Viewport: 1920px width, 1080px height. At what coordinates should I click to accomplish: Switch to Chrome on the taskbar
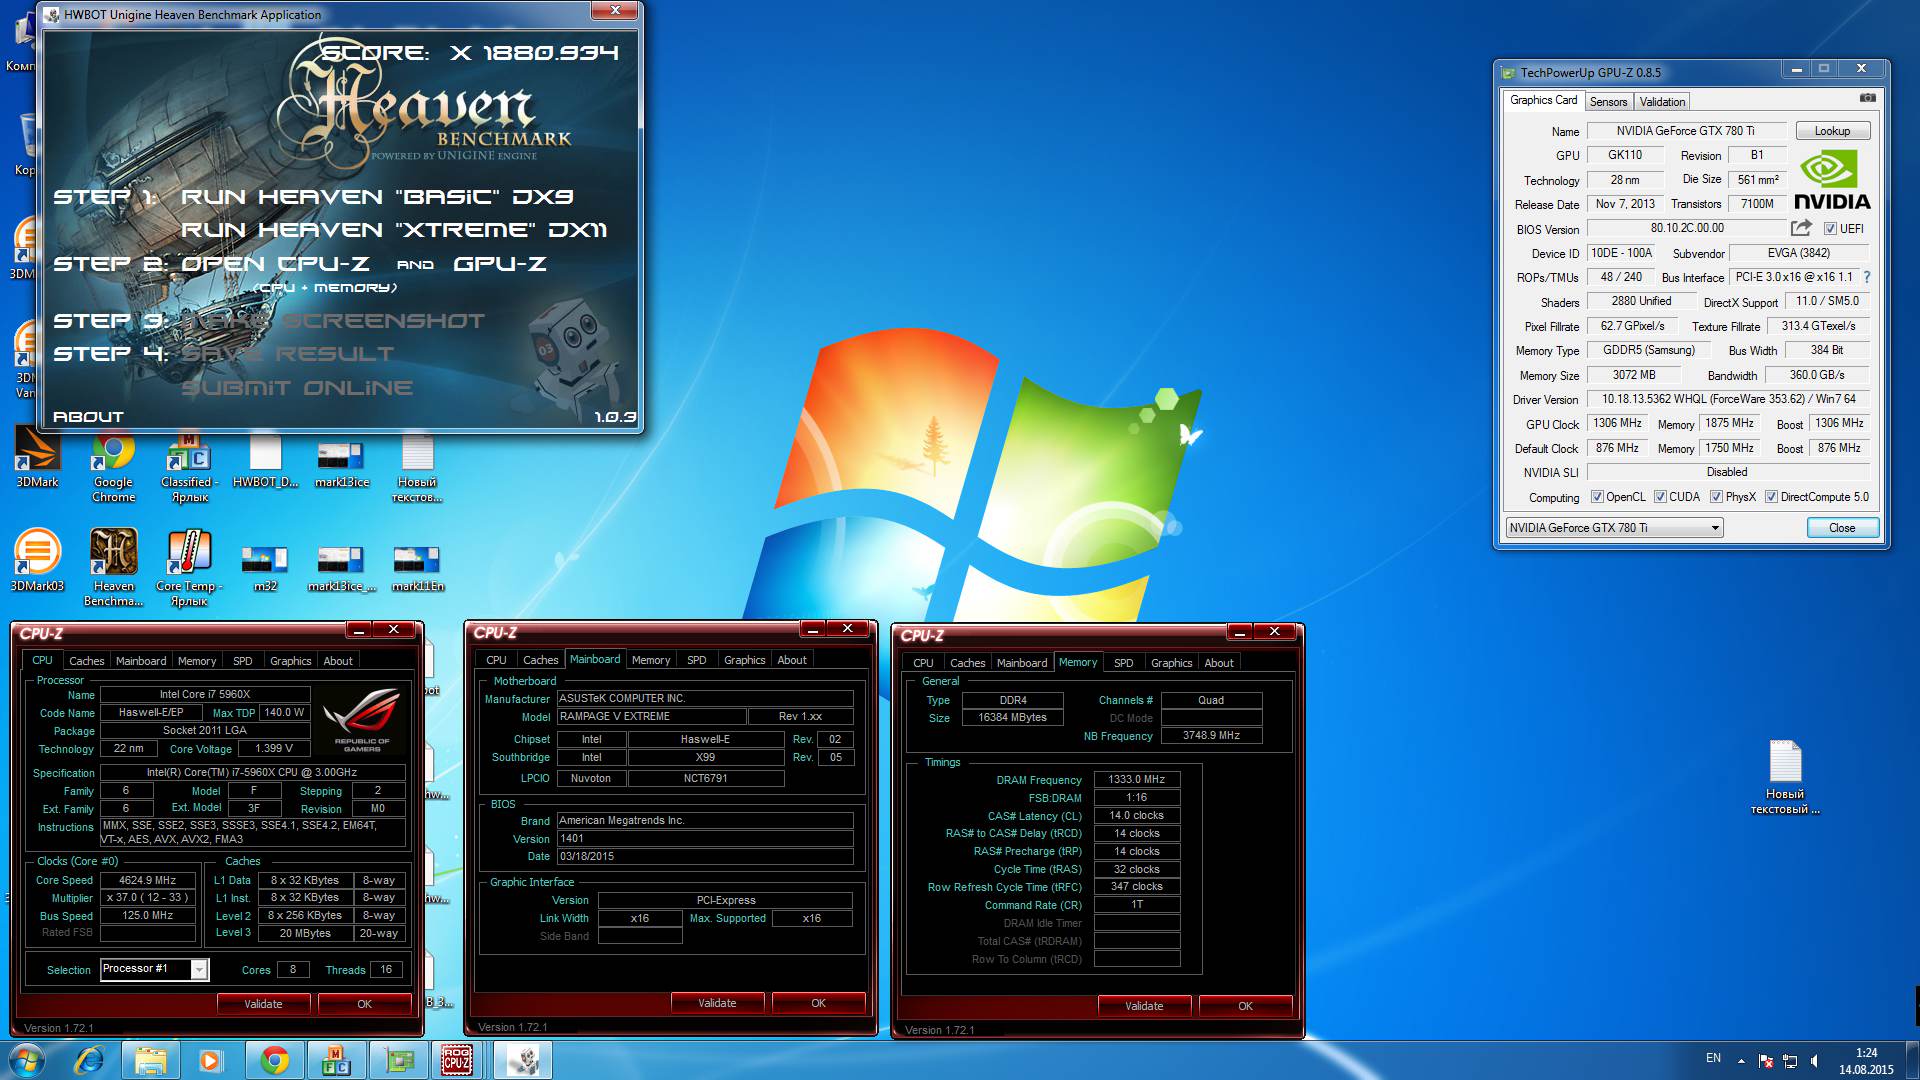coord(274,1060)
